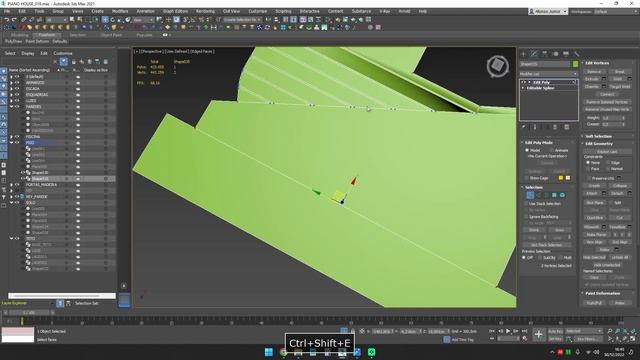Viewport: 640px width, 360px height.
Task: Collapse the Selection rollout
Action: (x=533, y=187)
